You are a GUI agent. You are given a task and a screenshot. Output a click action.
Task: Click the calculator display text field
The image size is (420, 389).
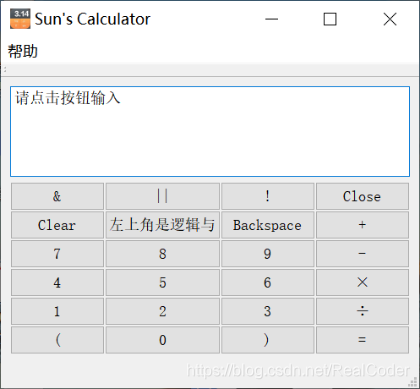click(x=210, y=131)
